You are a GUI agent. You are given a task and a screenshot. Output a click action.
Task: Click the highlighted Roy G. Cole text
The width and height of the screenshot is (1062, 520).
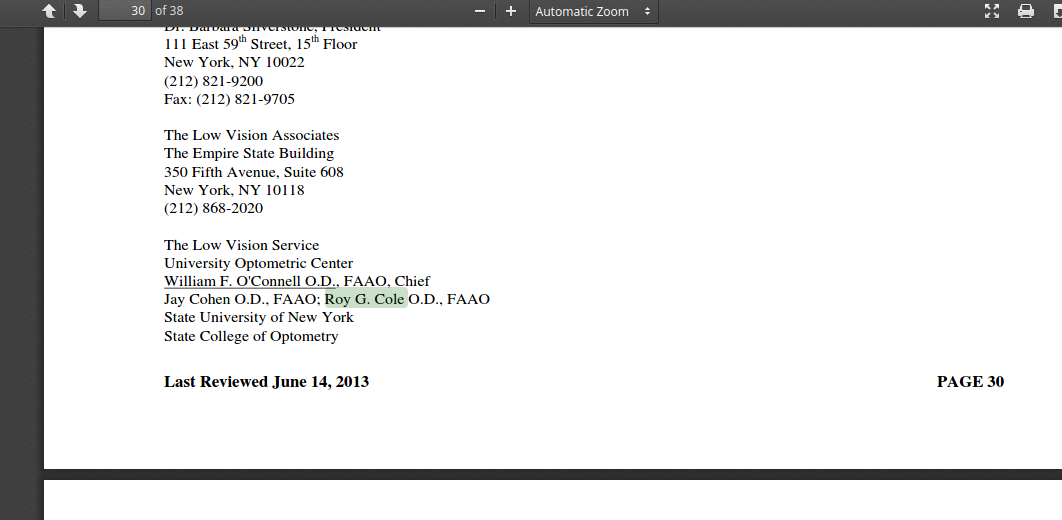[366, 299]
